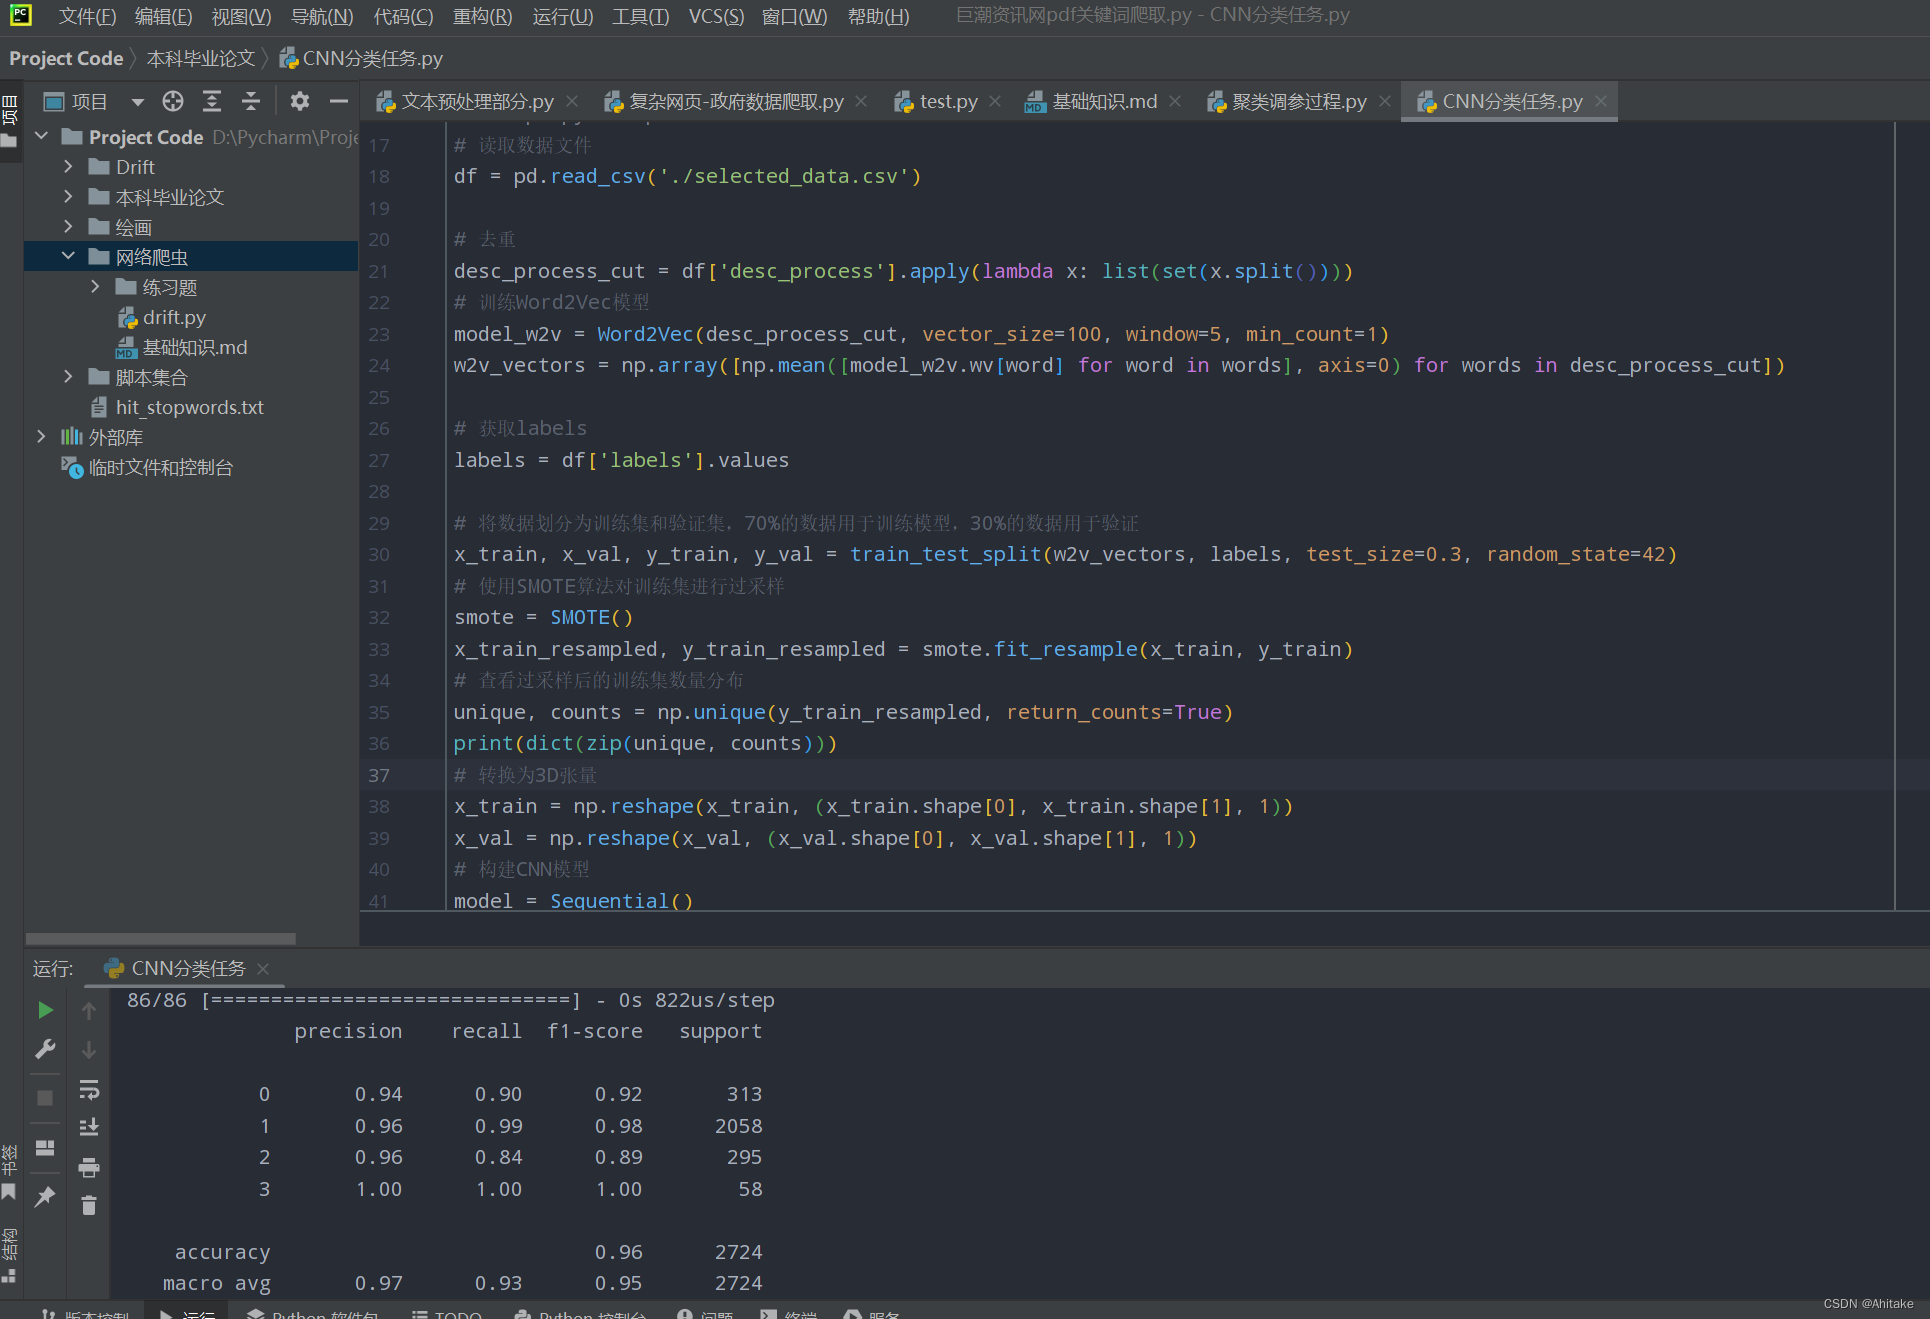Expand the Drift folder
Screen dimensions: 1930x1319
click(x=68, y=167)
